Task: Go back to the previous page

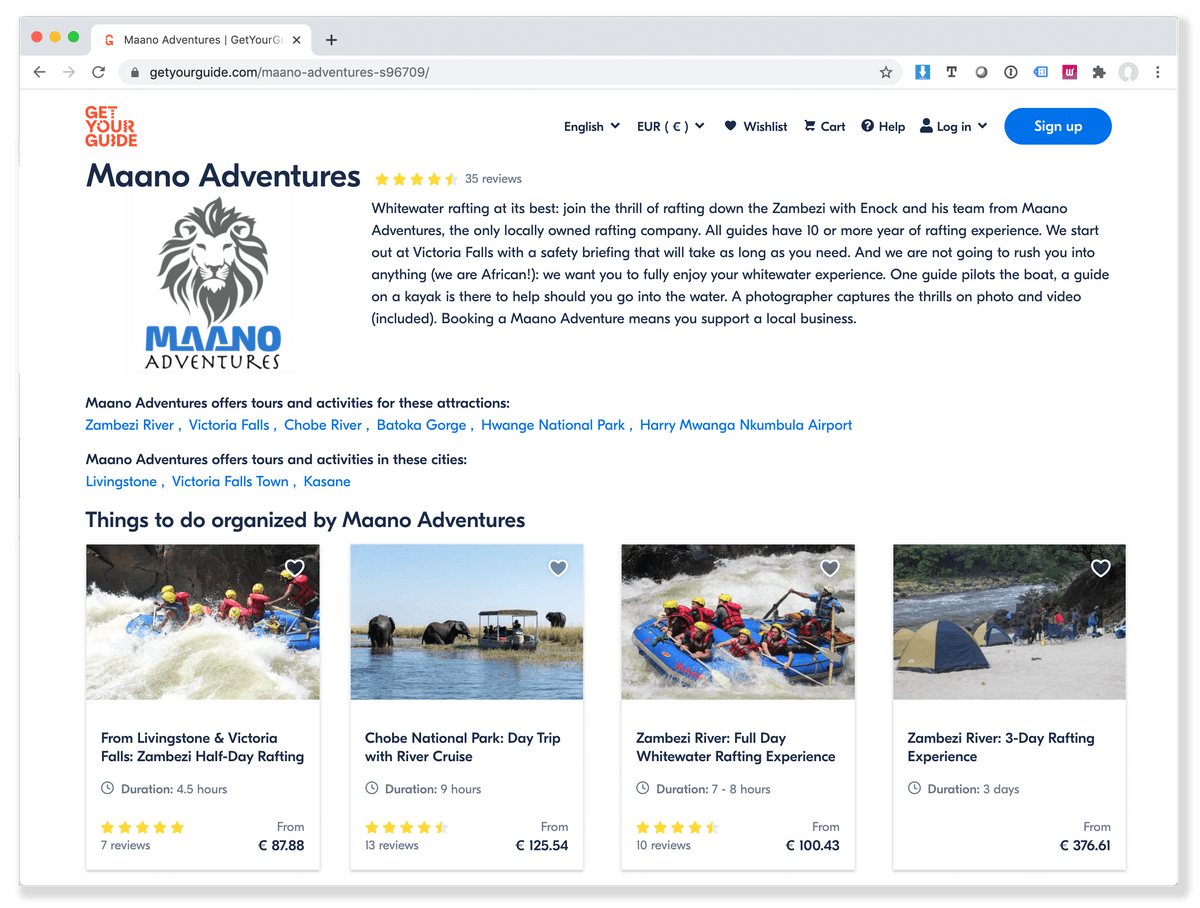Action: point(39,72)
